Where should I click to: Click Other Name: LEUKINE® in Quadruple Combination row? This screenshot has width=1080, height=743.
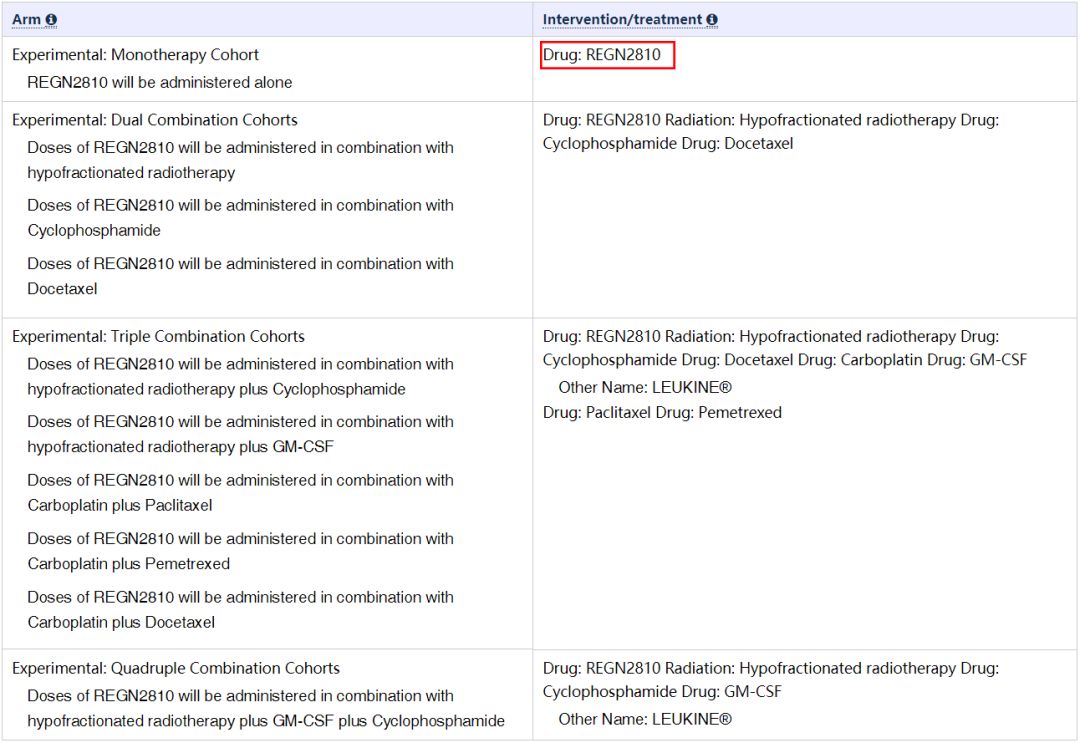coord(645,720)
